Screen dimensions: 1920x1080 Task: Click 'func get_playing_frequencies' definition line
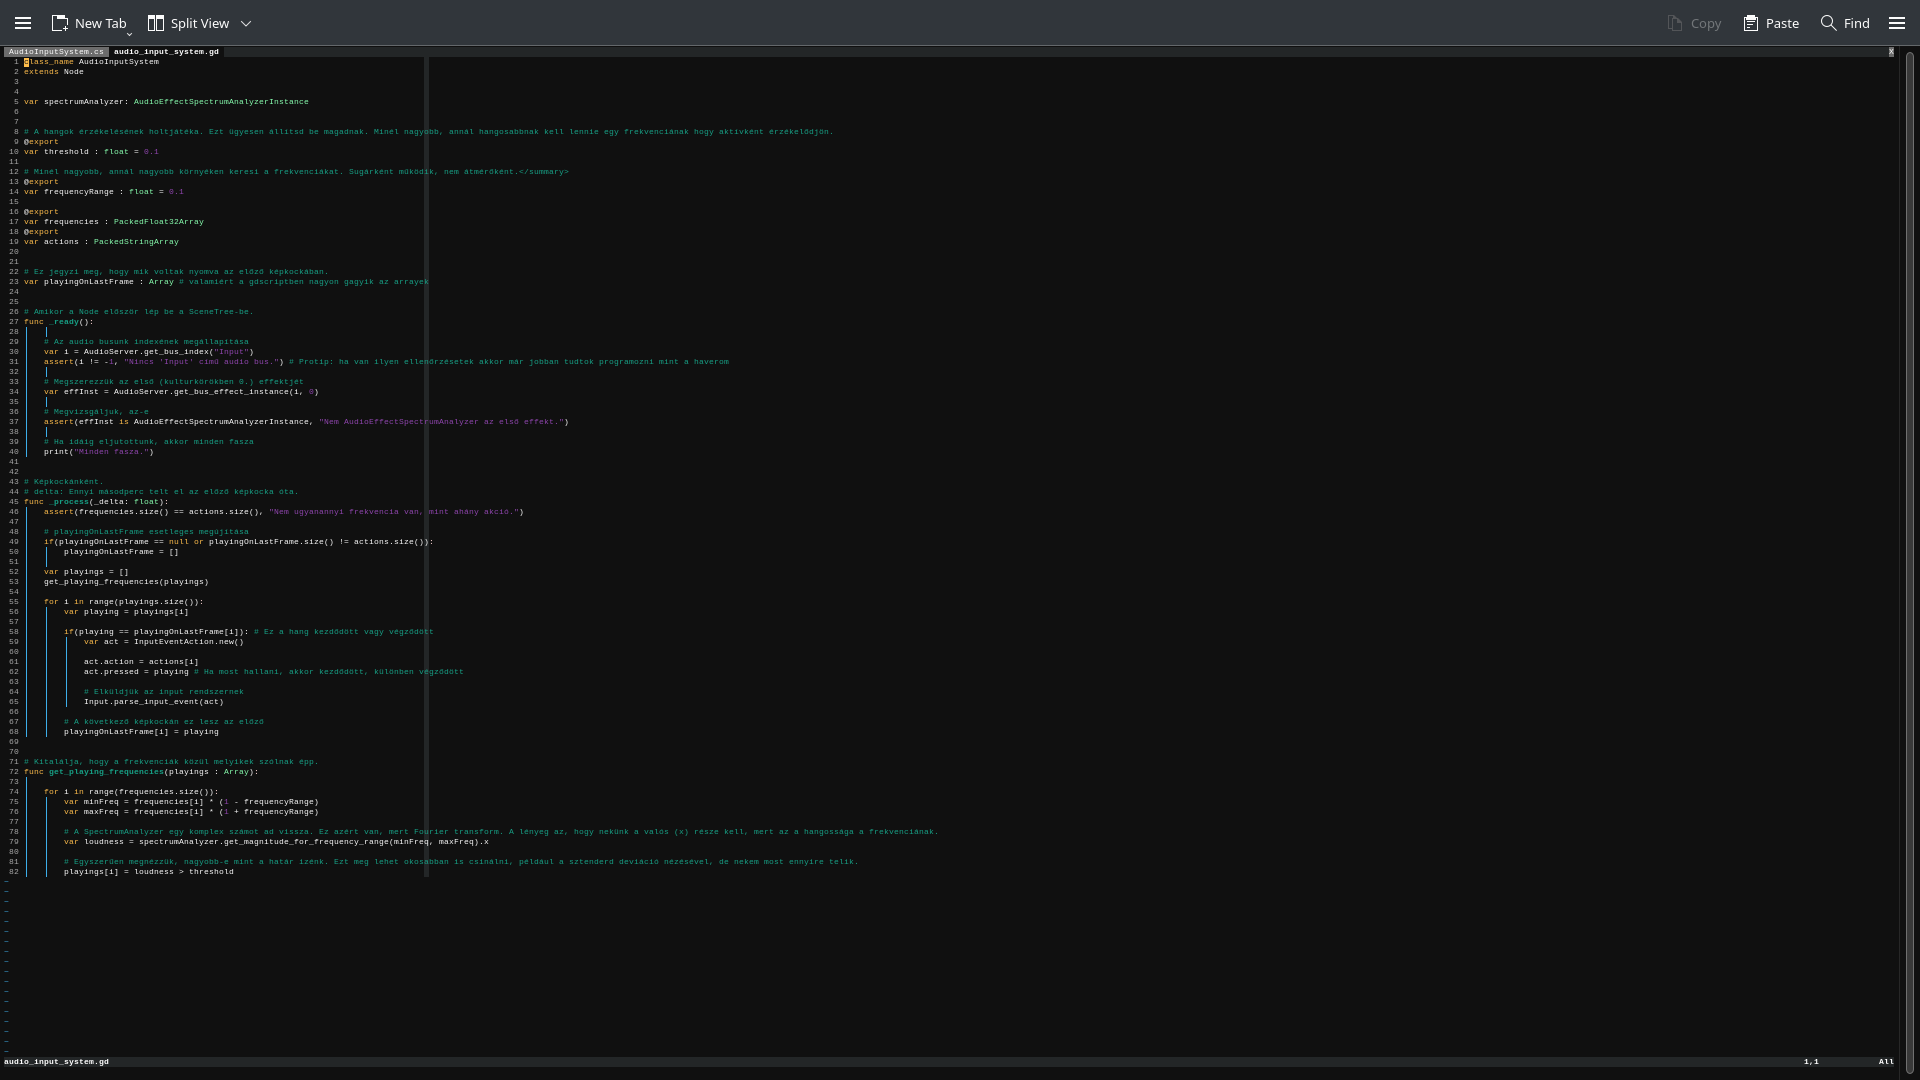[x=141, y=771]
